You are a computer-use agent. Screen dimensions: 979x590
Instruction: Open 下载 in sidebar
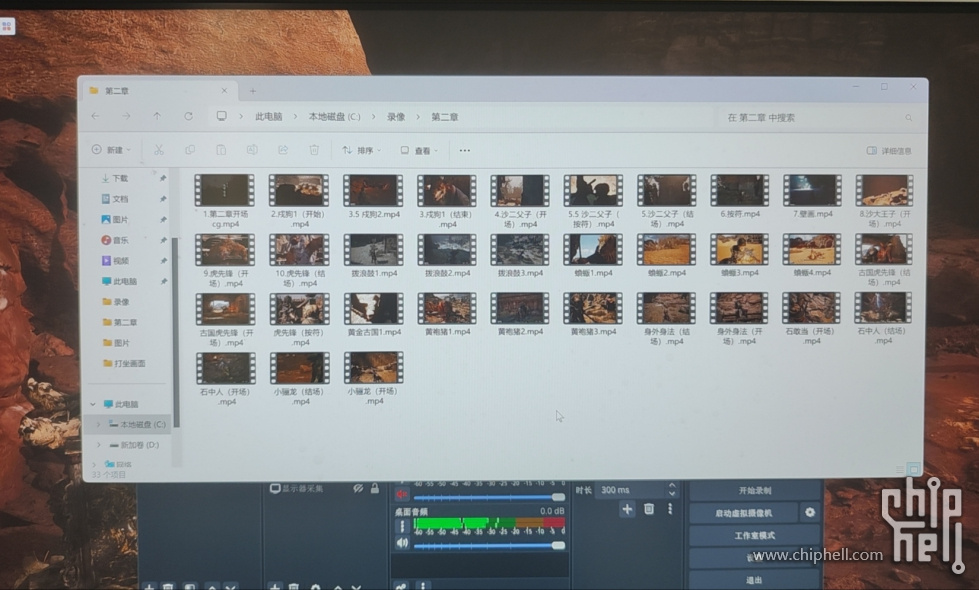(114, 179)
